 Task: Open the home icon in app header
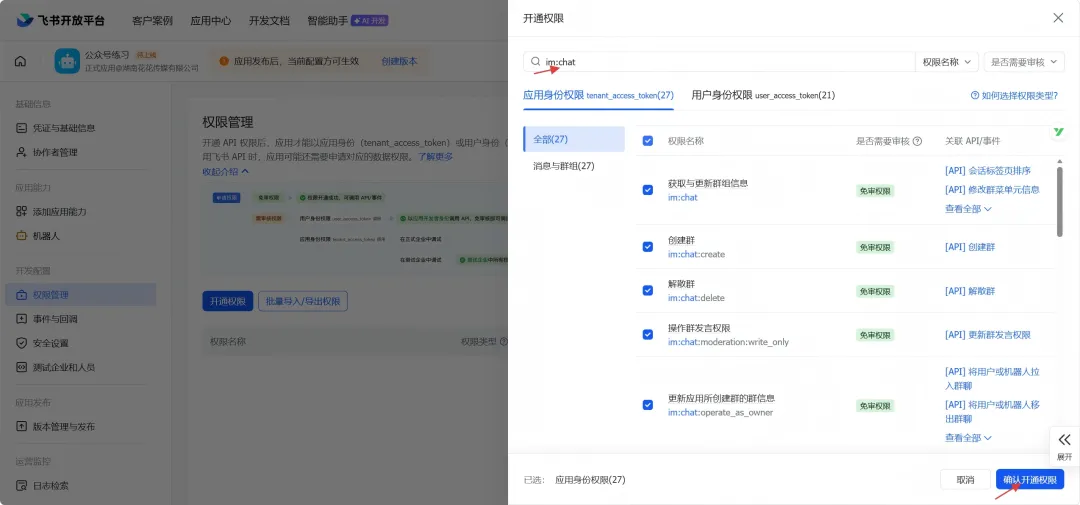[21, 61]
